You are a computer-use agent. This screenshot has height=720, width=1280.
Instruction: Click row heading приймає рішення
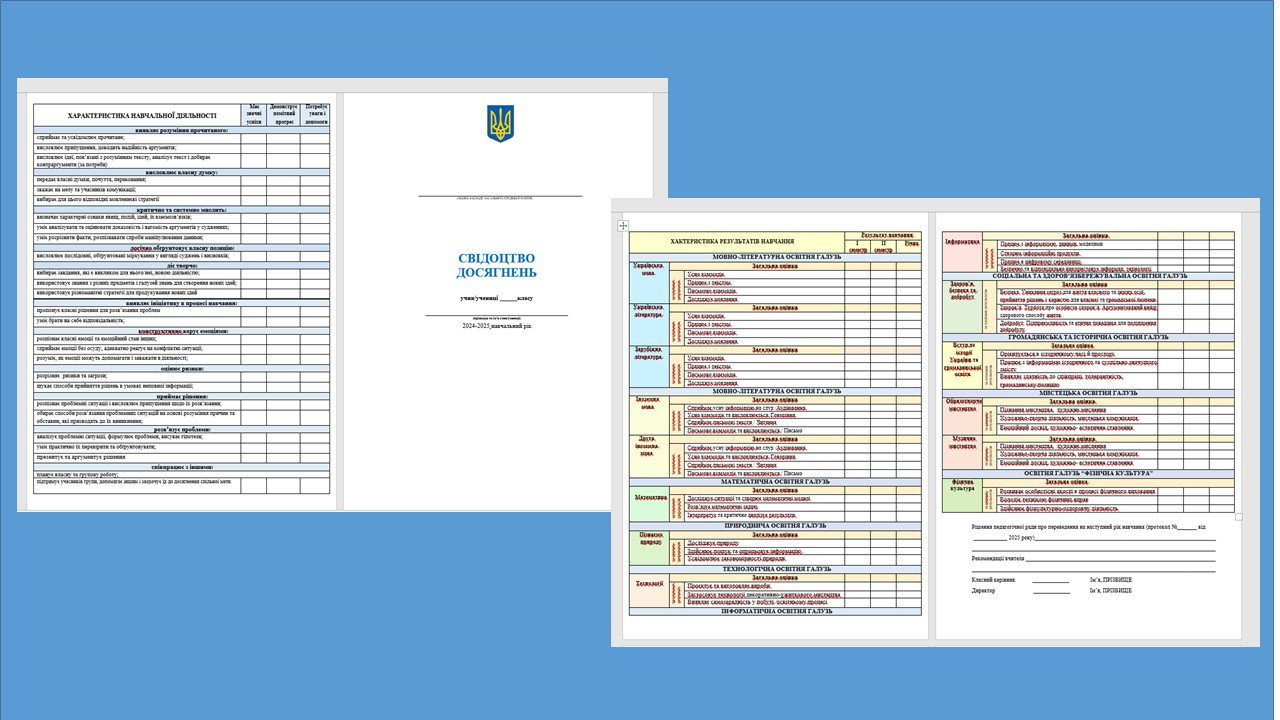pos(182,396)
